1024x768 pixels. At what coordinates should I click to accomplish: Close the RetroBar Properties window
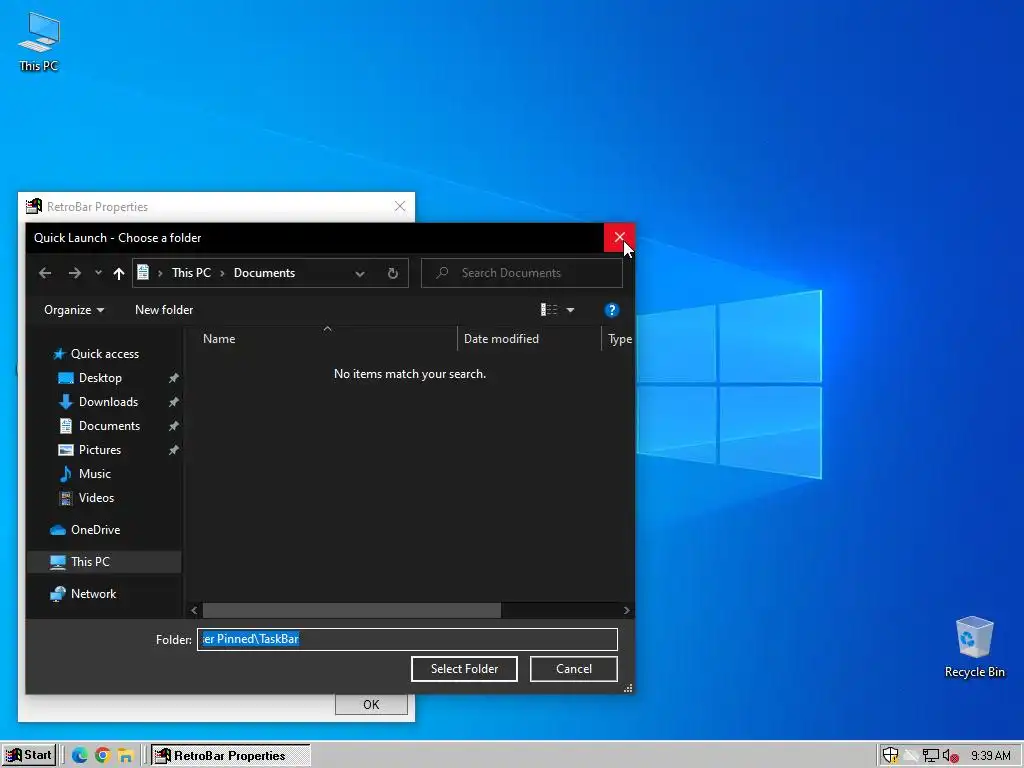click(x=400, y=207)
